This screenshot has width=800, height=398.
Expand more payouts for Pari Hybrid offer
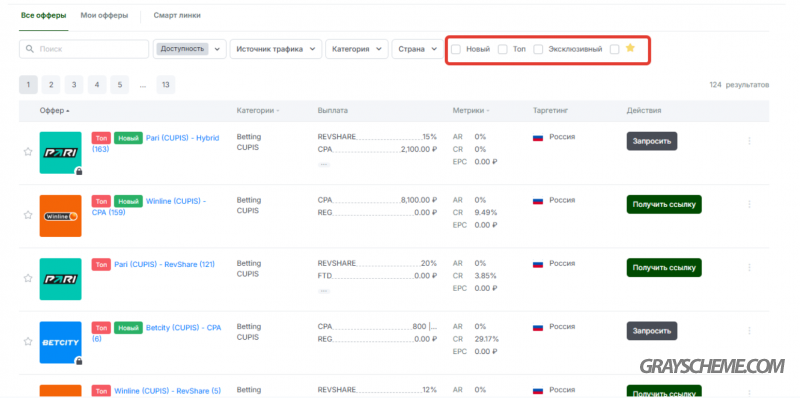point(323,165)
